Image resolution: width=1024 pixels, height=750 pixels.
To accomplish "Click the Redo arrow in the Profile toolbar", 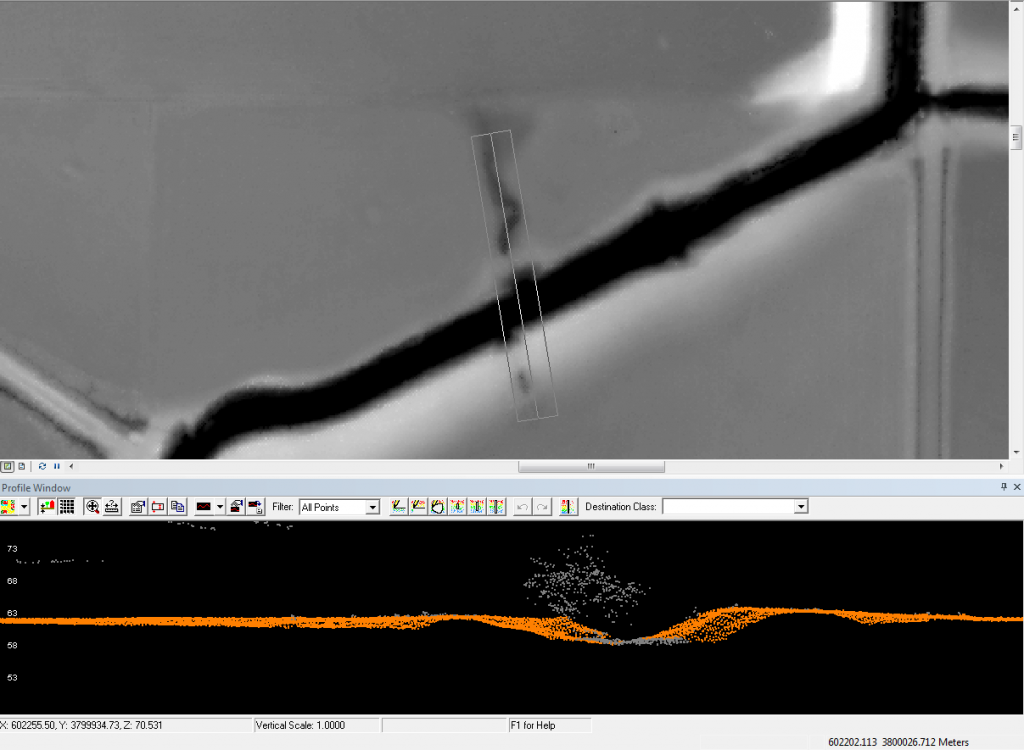I will click(543, 506).
